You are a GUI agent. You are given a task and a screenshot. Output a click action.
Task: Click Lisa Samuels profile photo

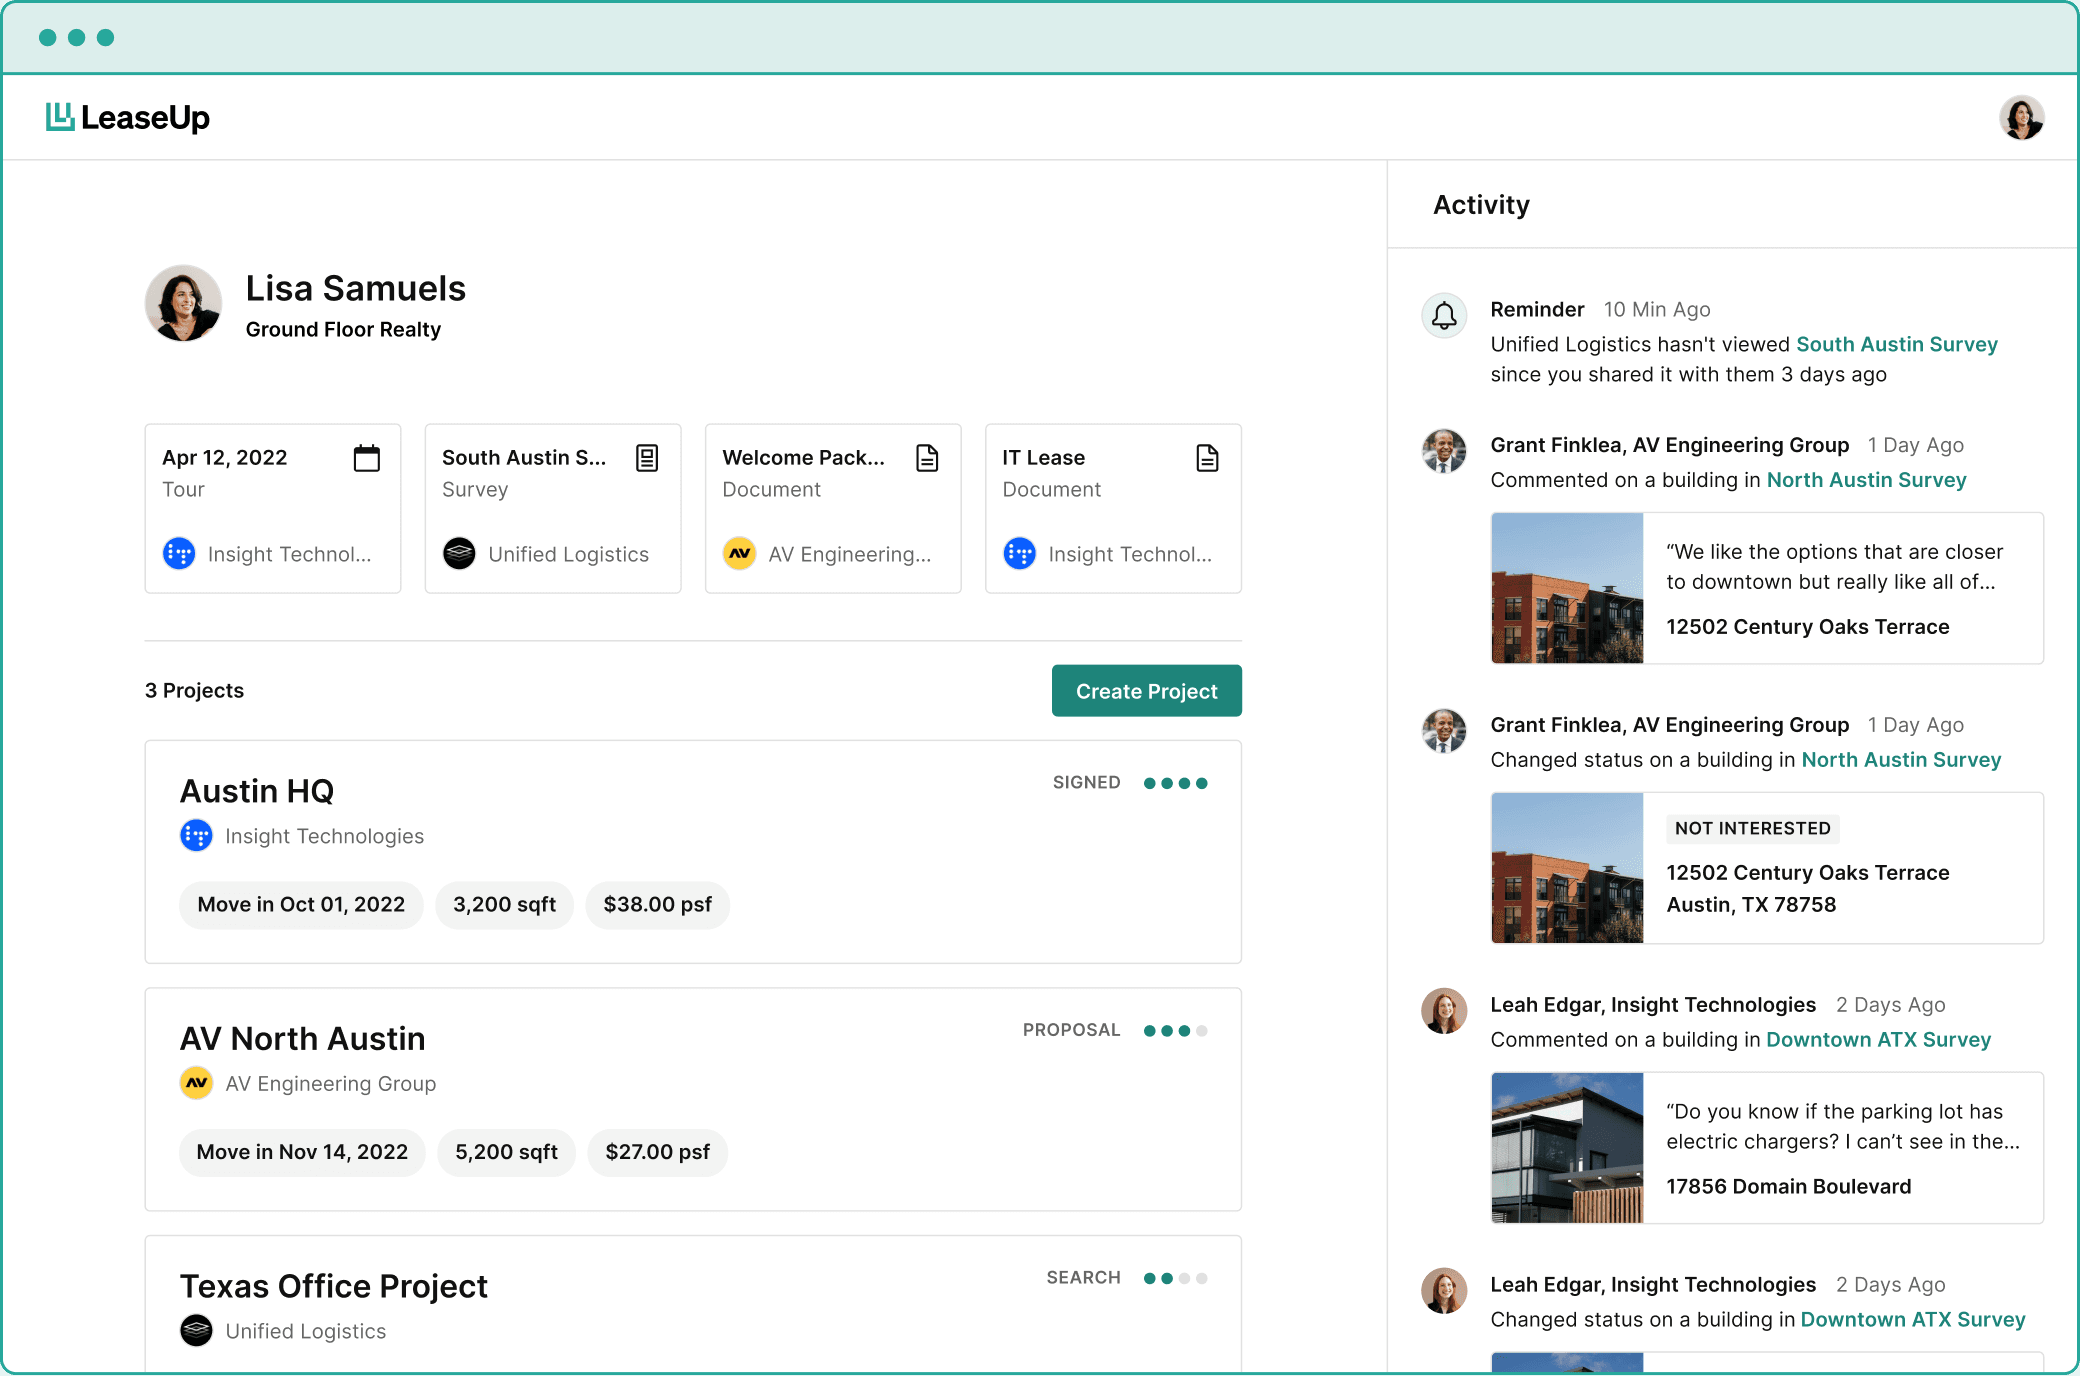tap(183, 303)
